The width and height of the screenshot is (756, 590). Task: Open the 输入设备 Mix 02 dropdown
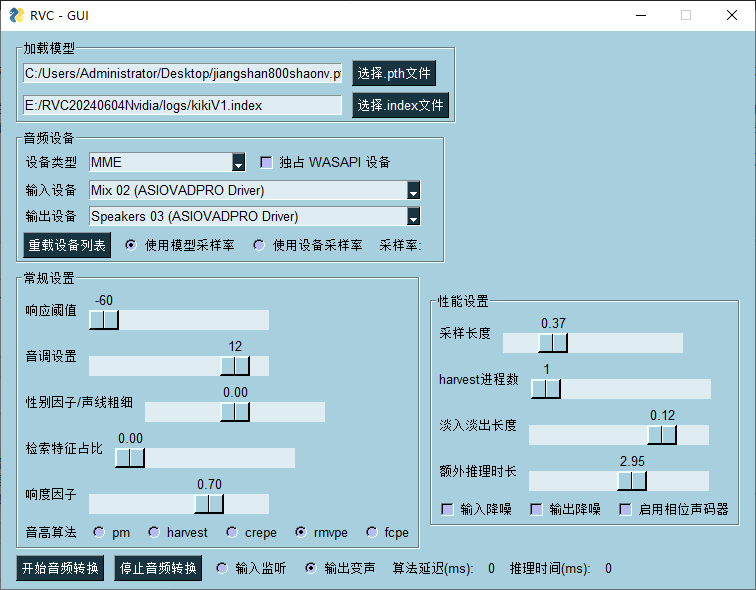click(x=413, y=190)
